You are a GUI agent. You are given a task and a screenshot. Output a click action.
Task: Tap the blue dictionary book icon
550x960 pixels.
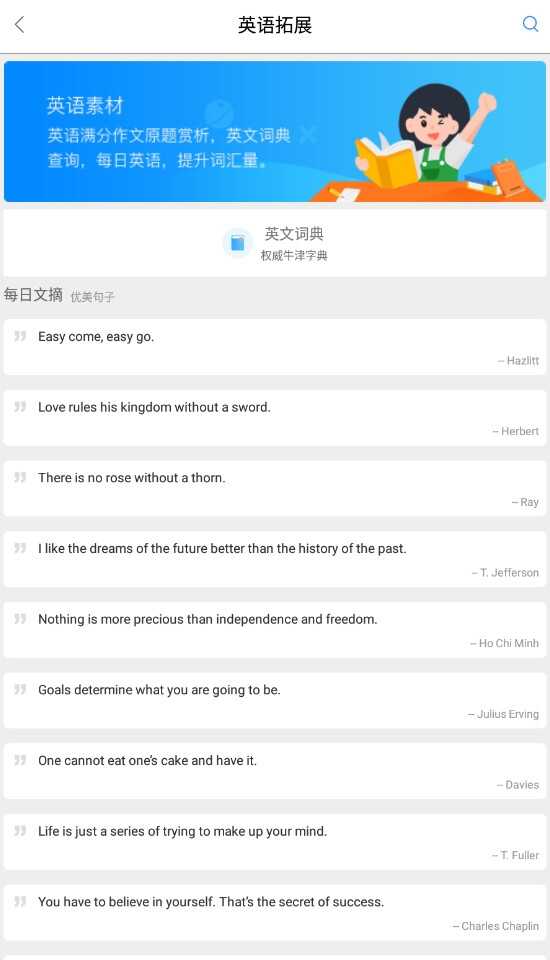[238, 243]
